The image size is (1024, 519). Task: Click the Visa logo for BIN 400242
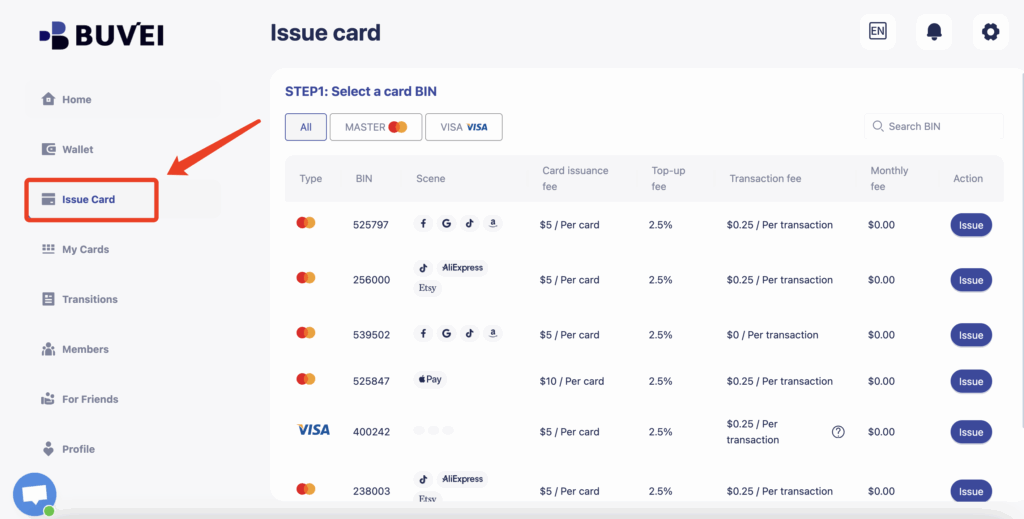(x=313, y=430)
